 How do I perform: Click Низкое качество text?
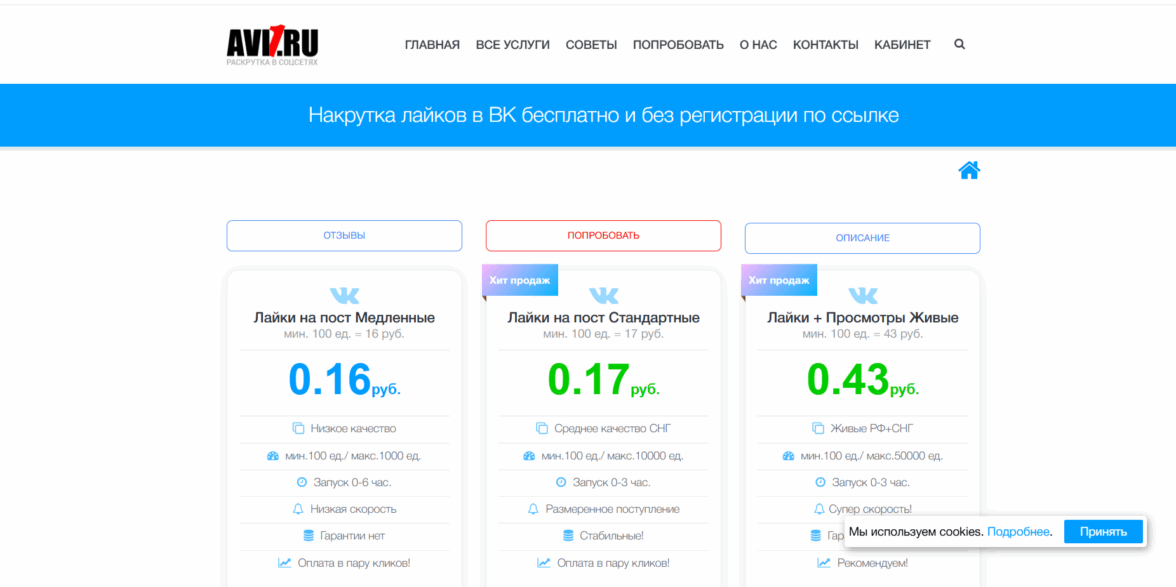(x=353, y=429)
